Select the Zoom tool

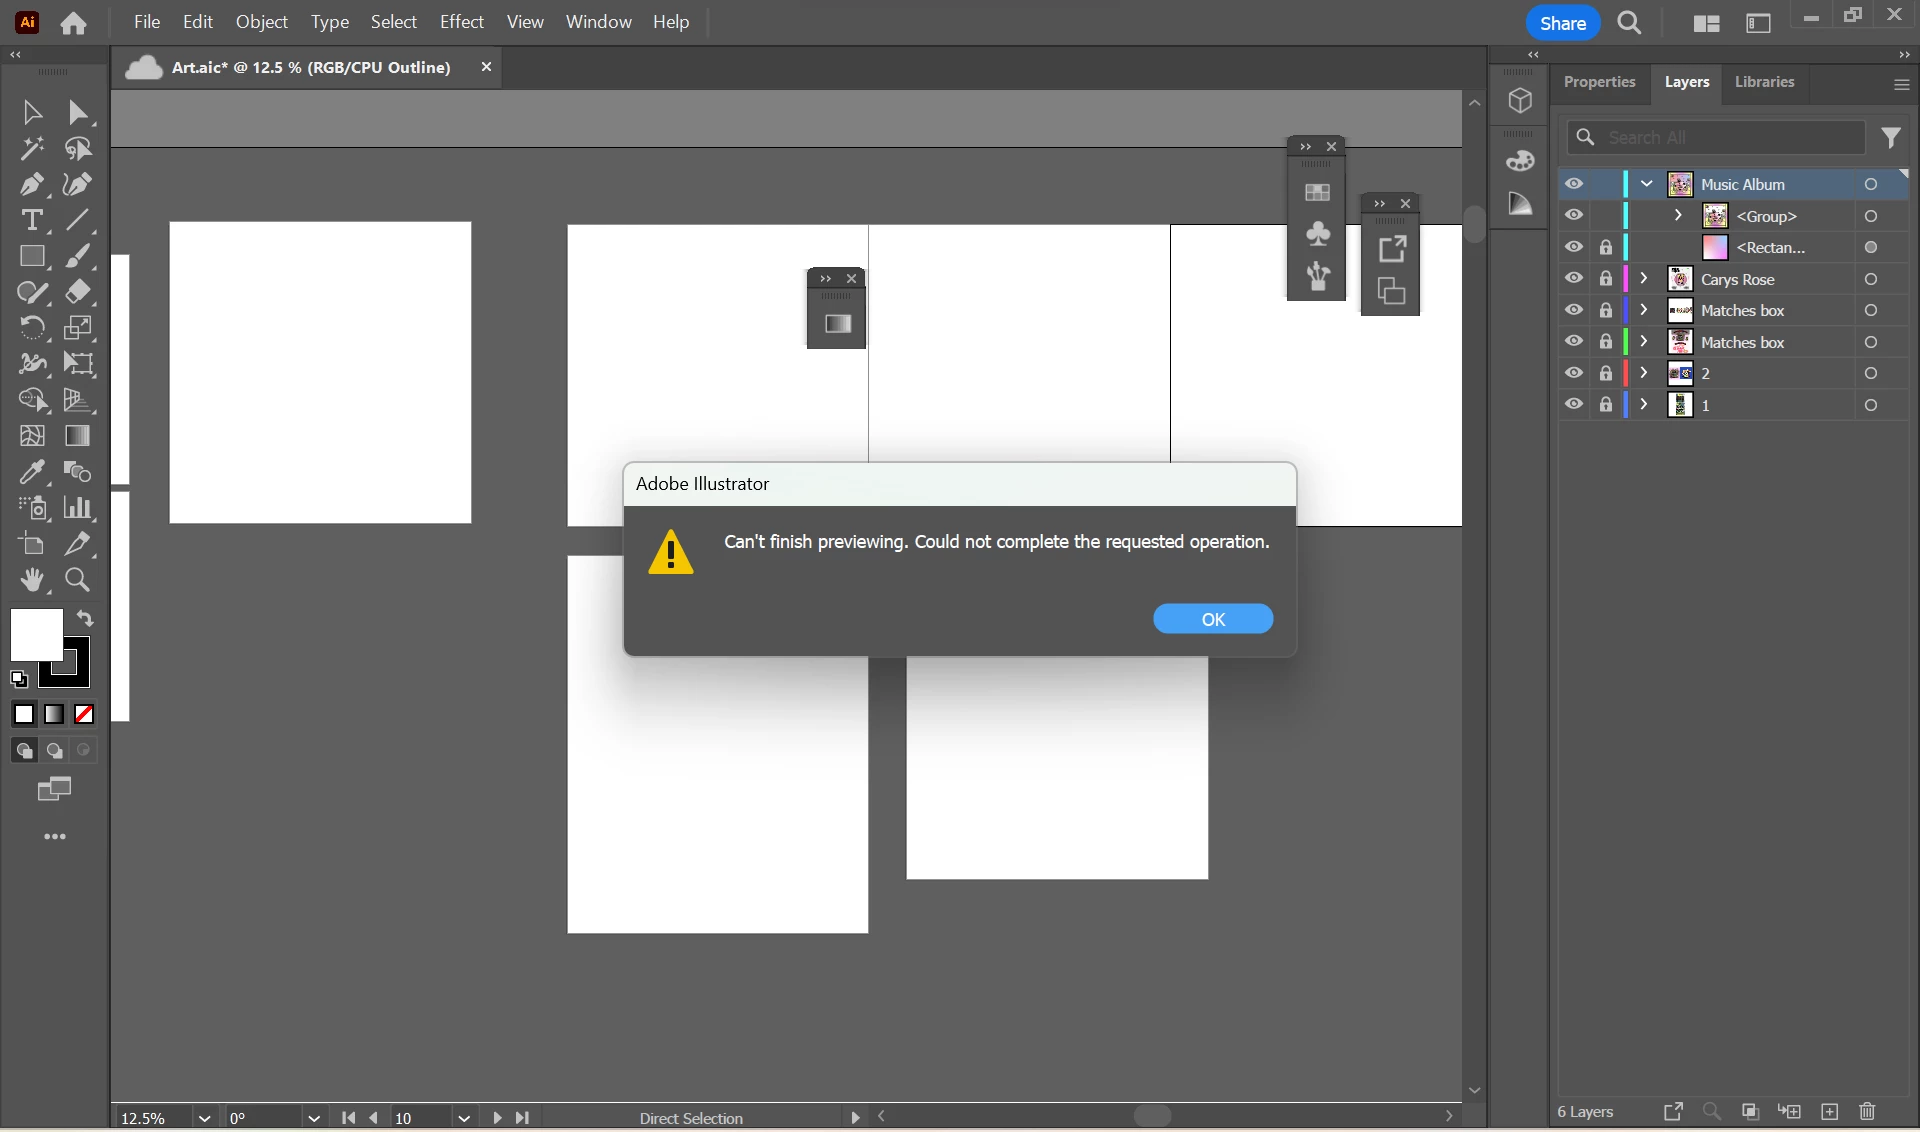point(78,580)
